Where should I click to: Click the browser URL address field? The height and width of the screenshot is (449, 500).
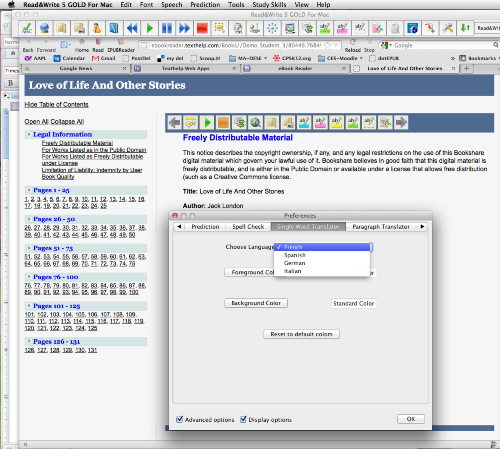(240, 45)
